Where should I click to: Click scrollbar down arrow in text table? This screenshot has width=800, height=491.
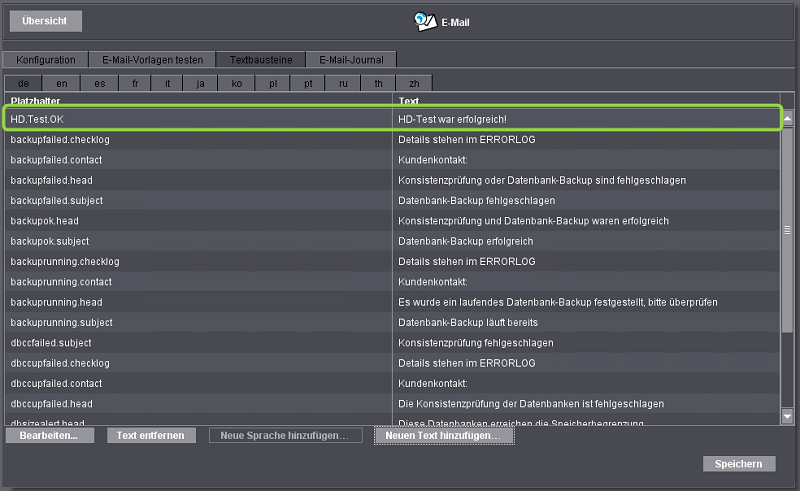[x=787, y=415]
